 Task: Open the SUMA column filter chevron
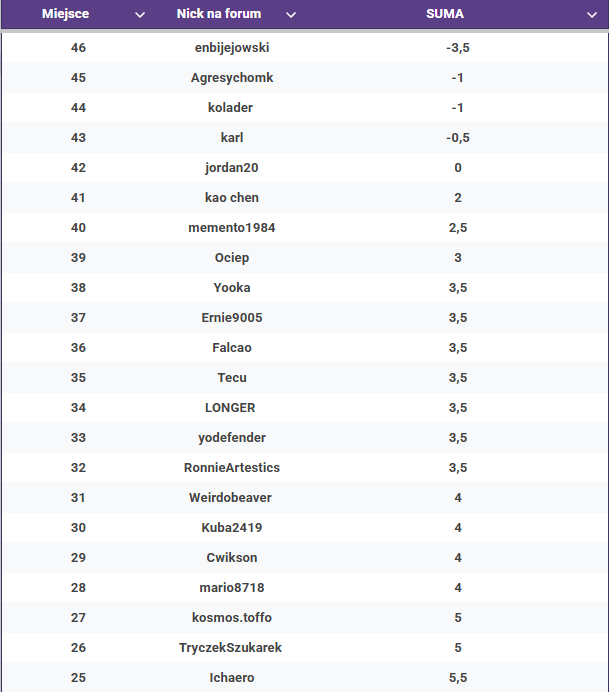pyautogui.click(x=592, y=15)
